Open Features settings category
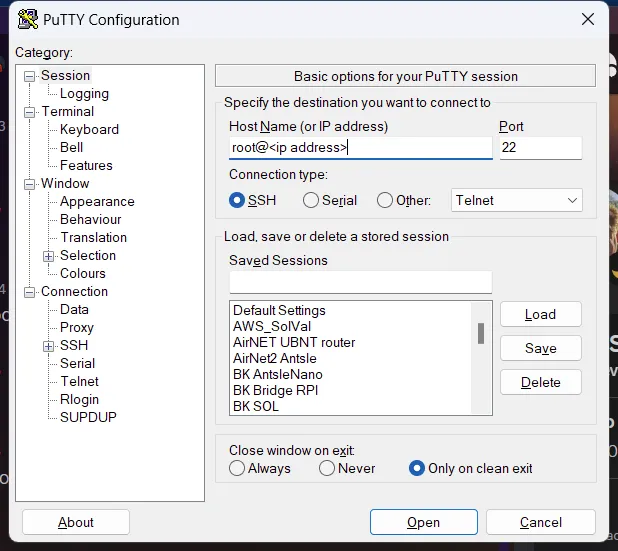The height and width of the screenshot is (551, 618). pyautogui.click(x=86, y=165)
